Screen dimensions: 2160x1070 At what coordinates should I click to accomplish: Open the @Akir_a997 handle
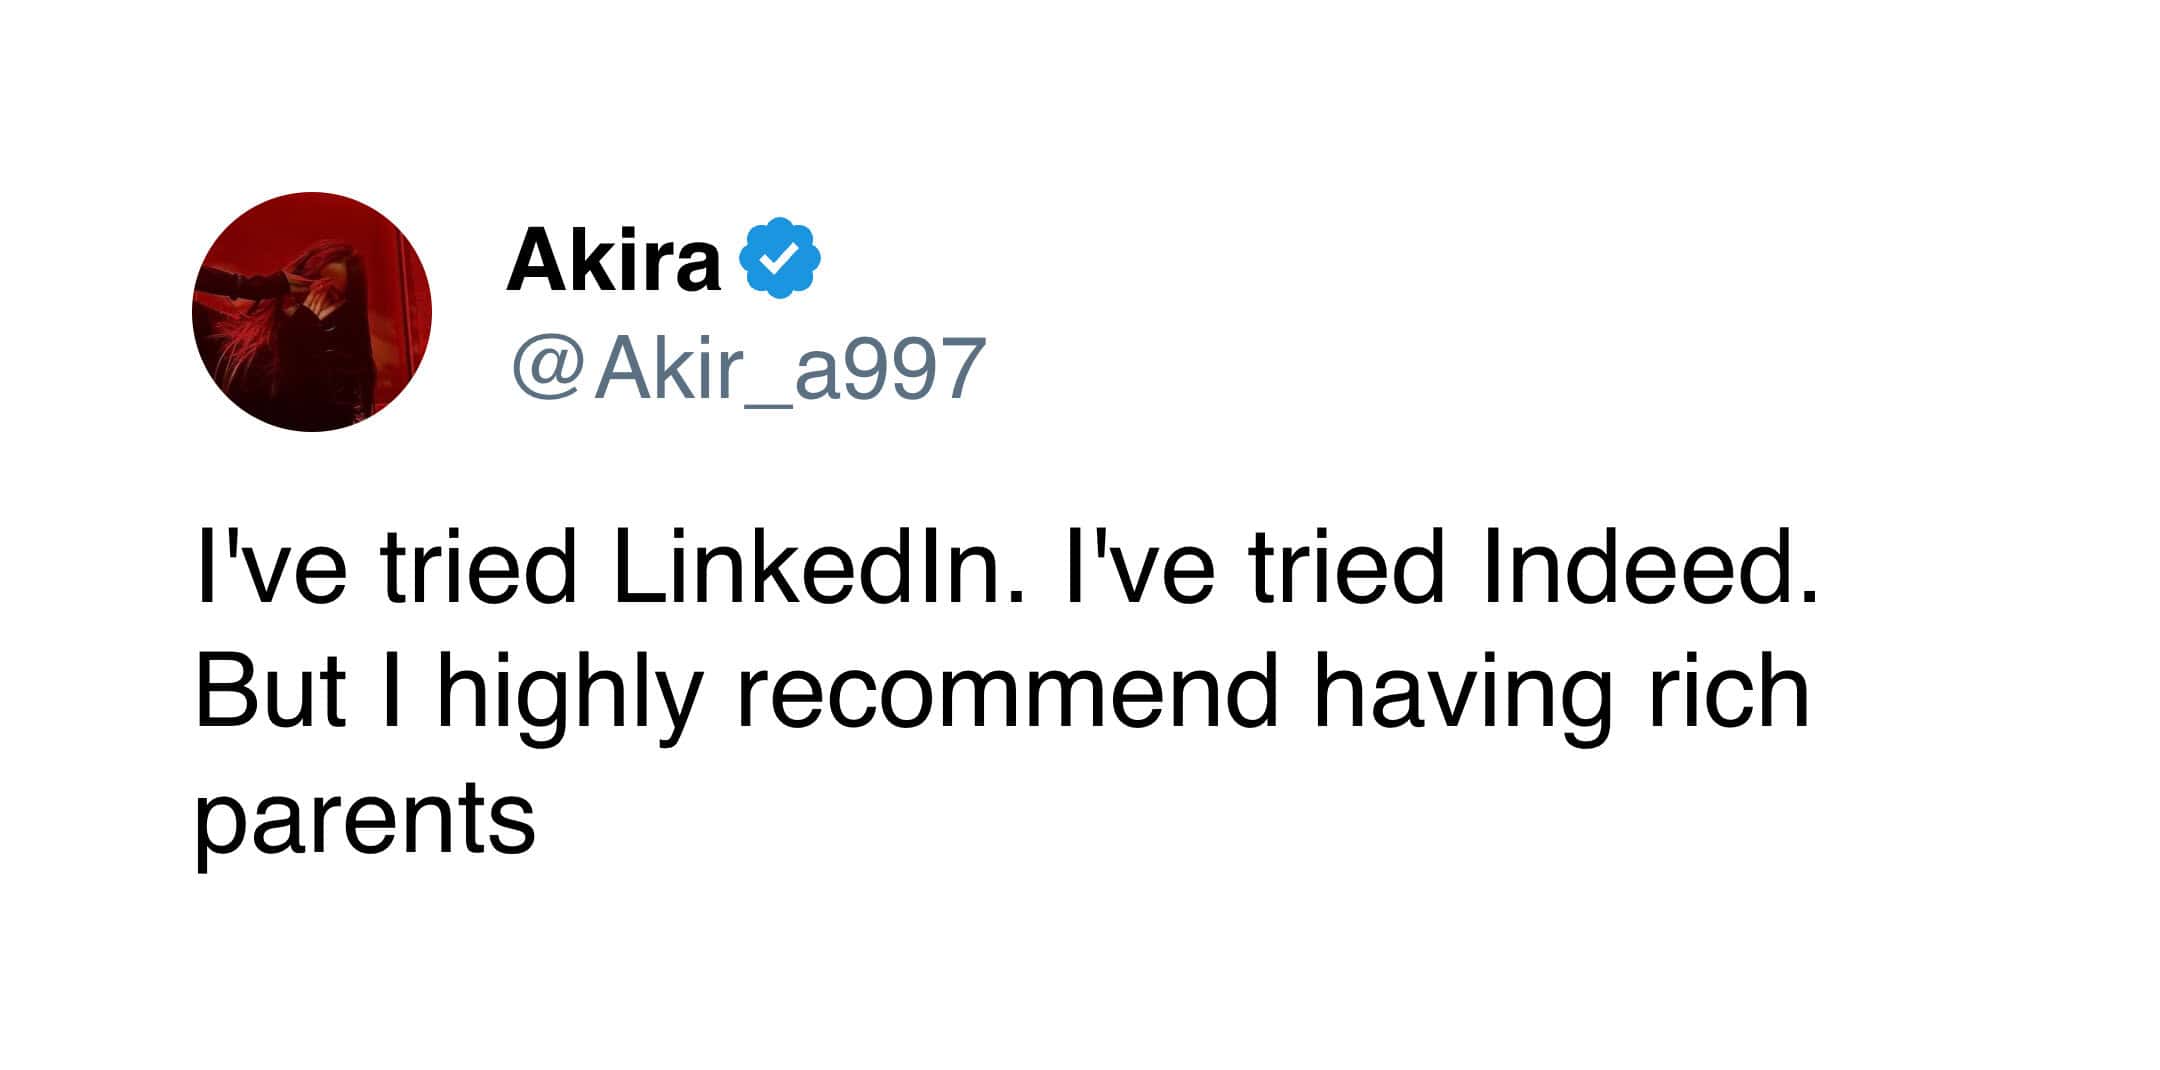click(x=748, y=368)
